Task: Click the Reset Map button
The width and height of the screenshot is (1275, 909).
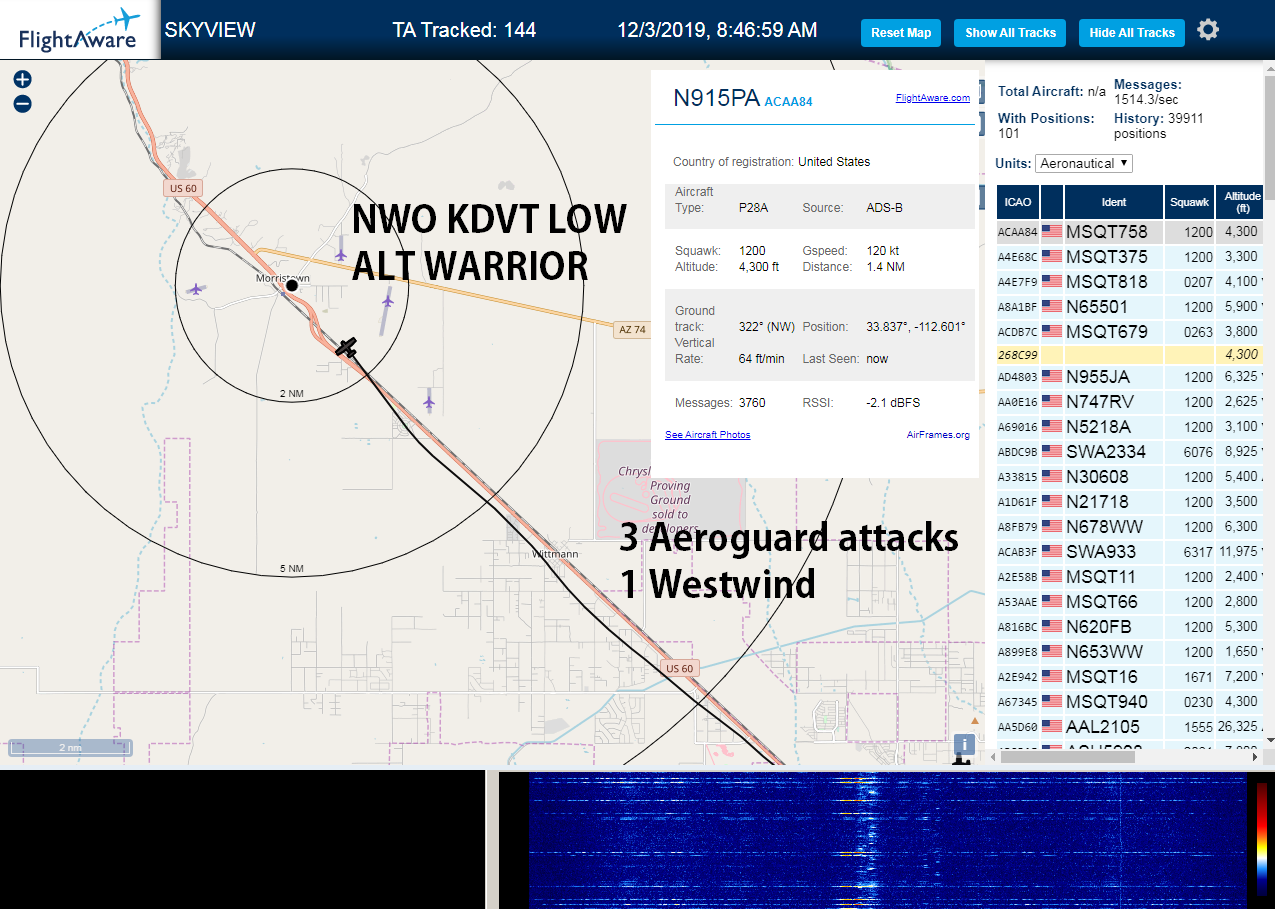Action: tap(901, 33)
